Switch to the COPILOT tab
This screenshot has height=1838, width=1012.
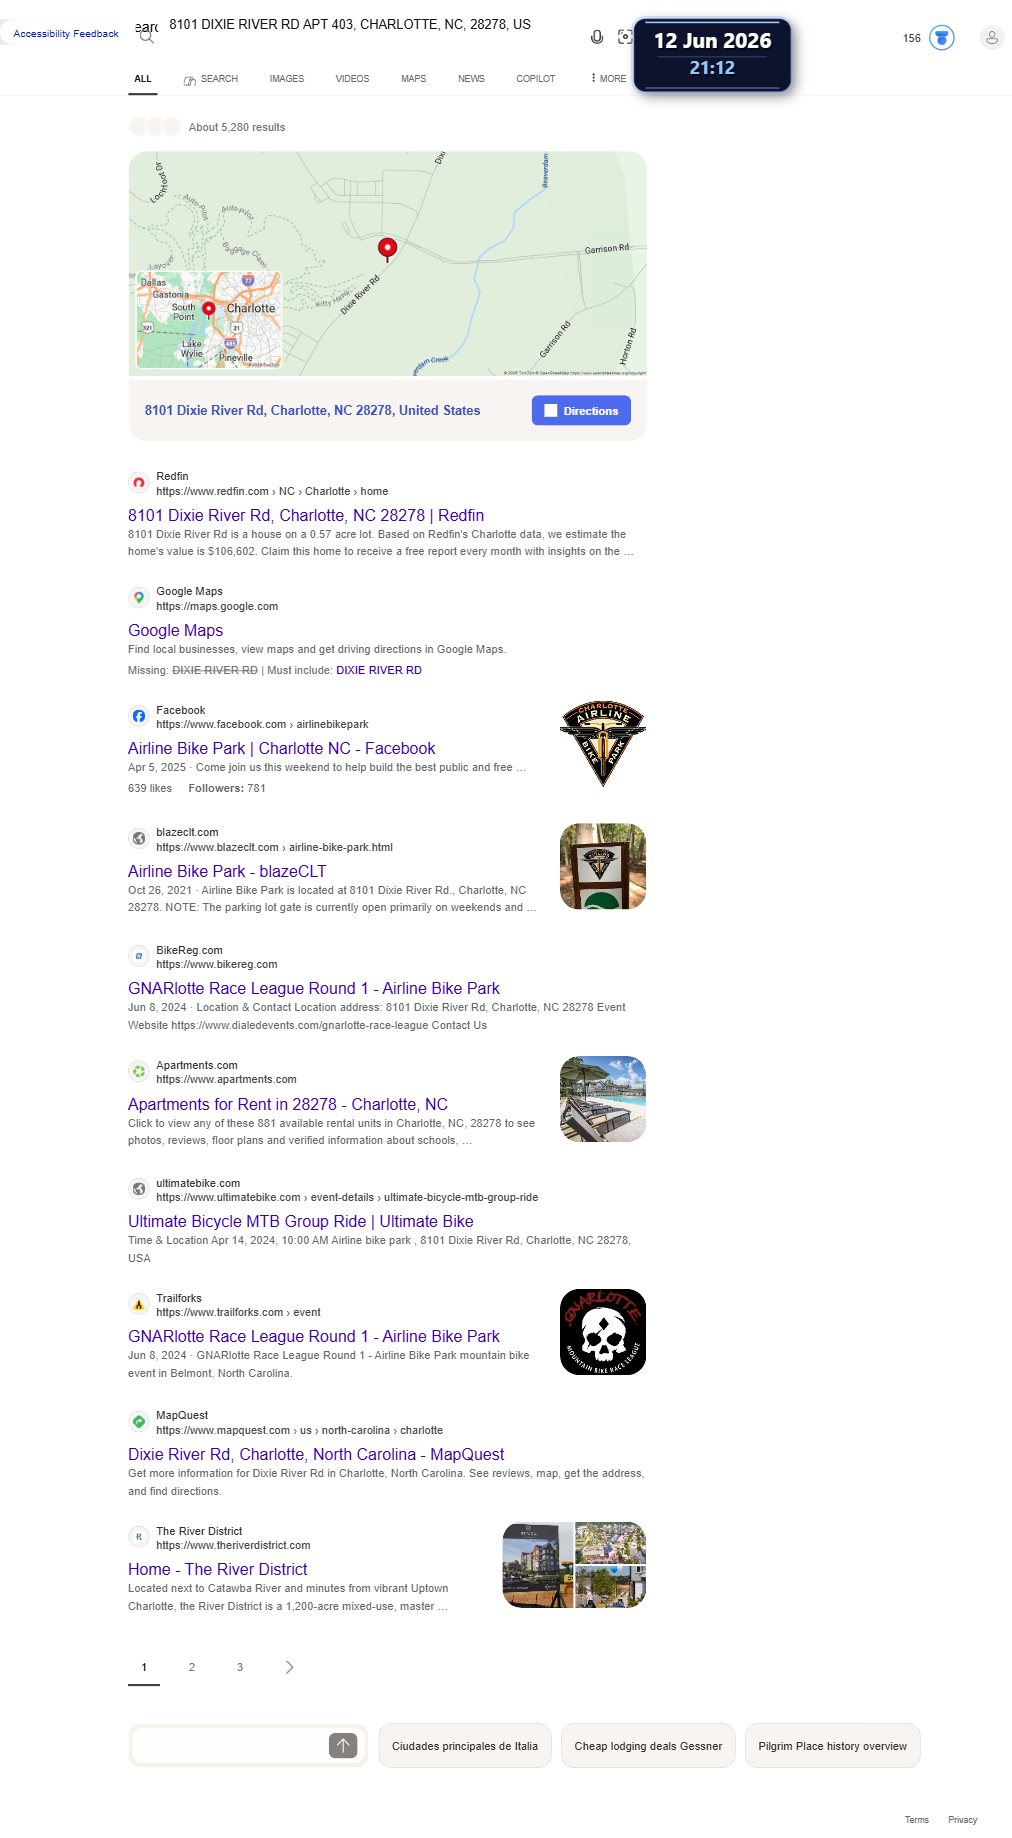pyautogui.click(x=536, y=78)
